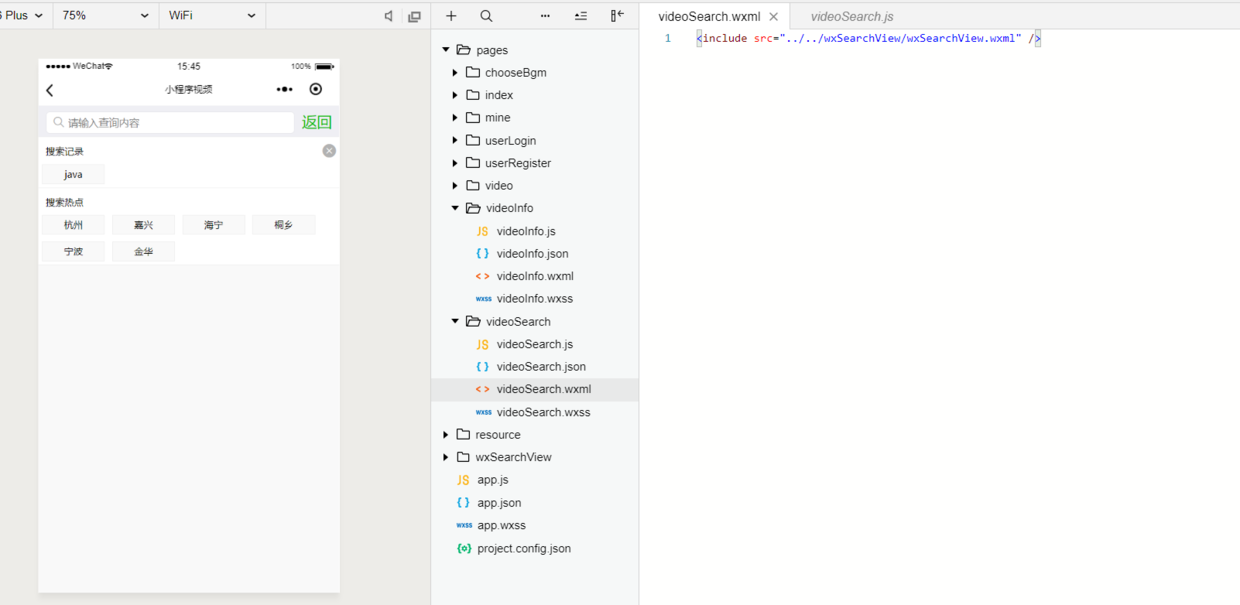The width and height of the screenshot is (1240, 605).
Task: Open file search with magnifier icon
Action: 486,16
